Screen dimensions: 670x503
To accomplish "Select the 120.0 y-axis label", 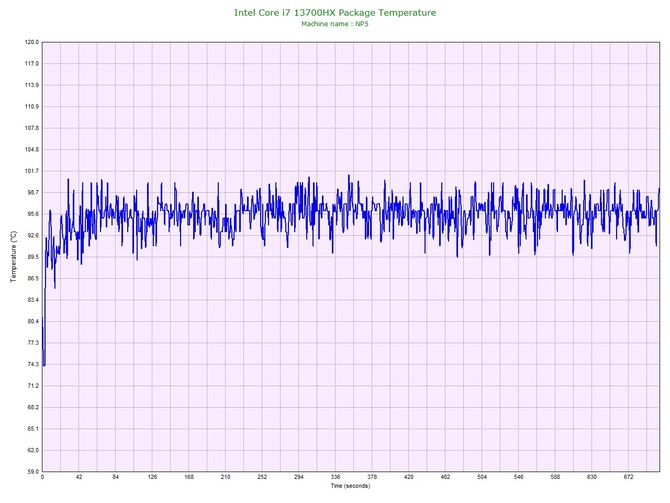I will coord(32,42).
